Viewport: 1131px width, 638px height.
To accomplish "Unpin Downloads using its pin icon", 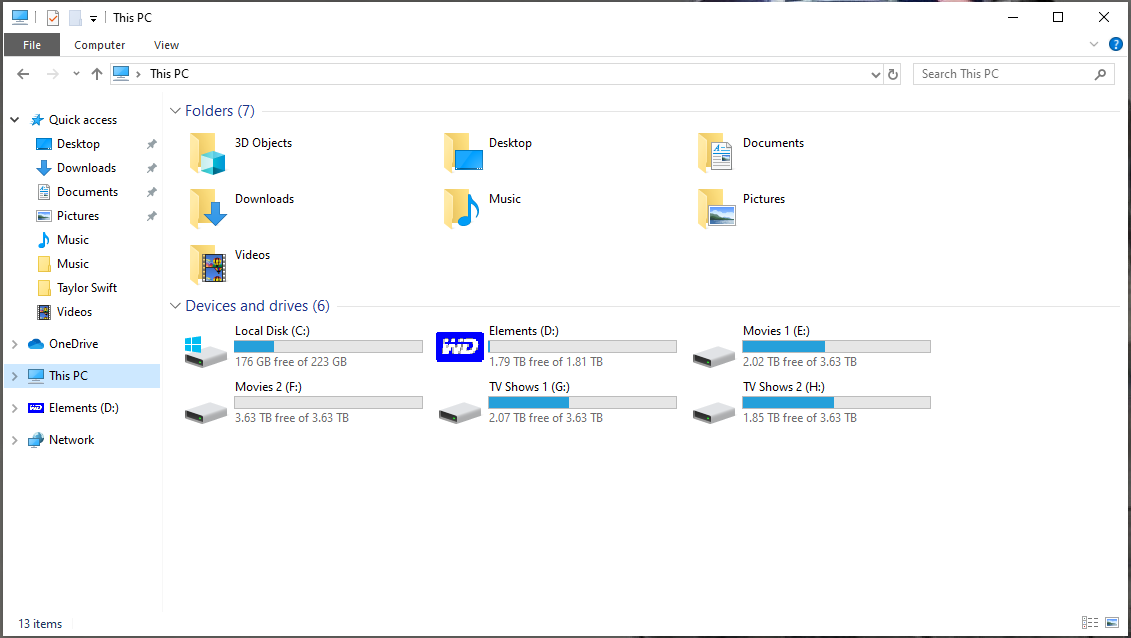I will click(152, 168).
